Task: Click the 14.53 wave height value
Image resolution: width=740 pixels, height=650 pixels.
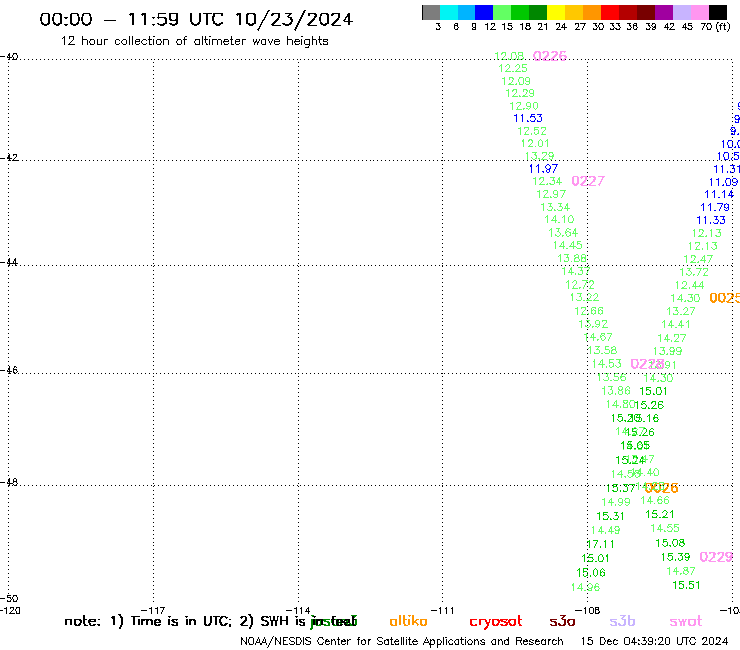Action: 606,363
